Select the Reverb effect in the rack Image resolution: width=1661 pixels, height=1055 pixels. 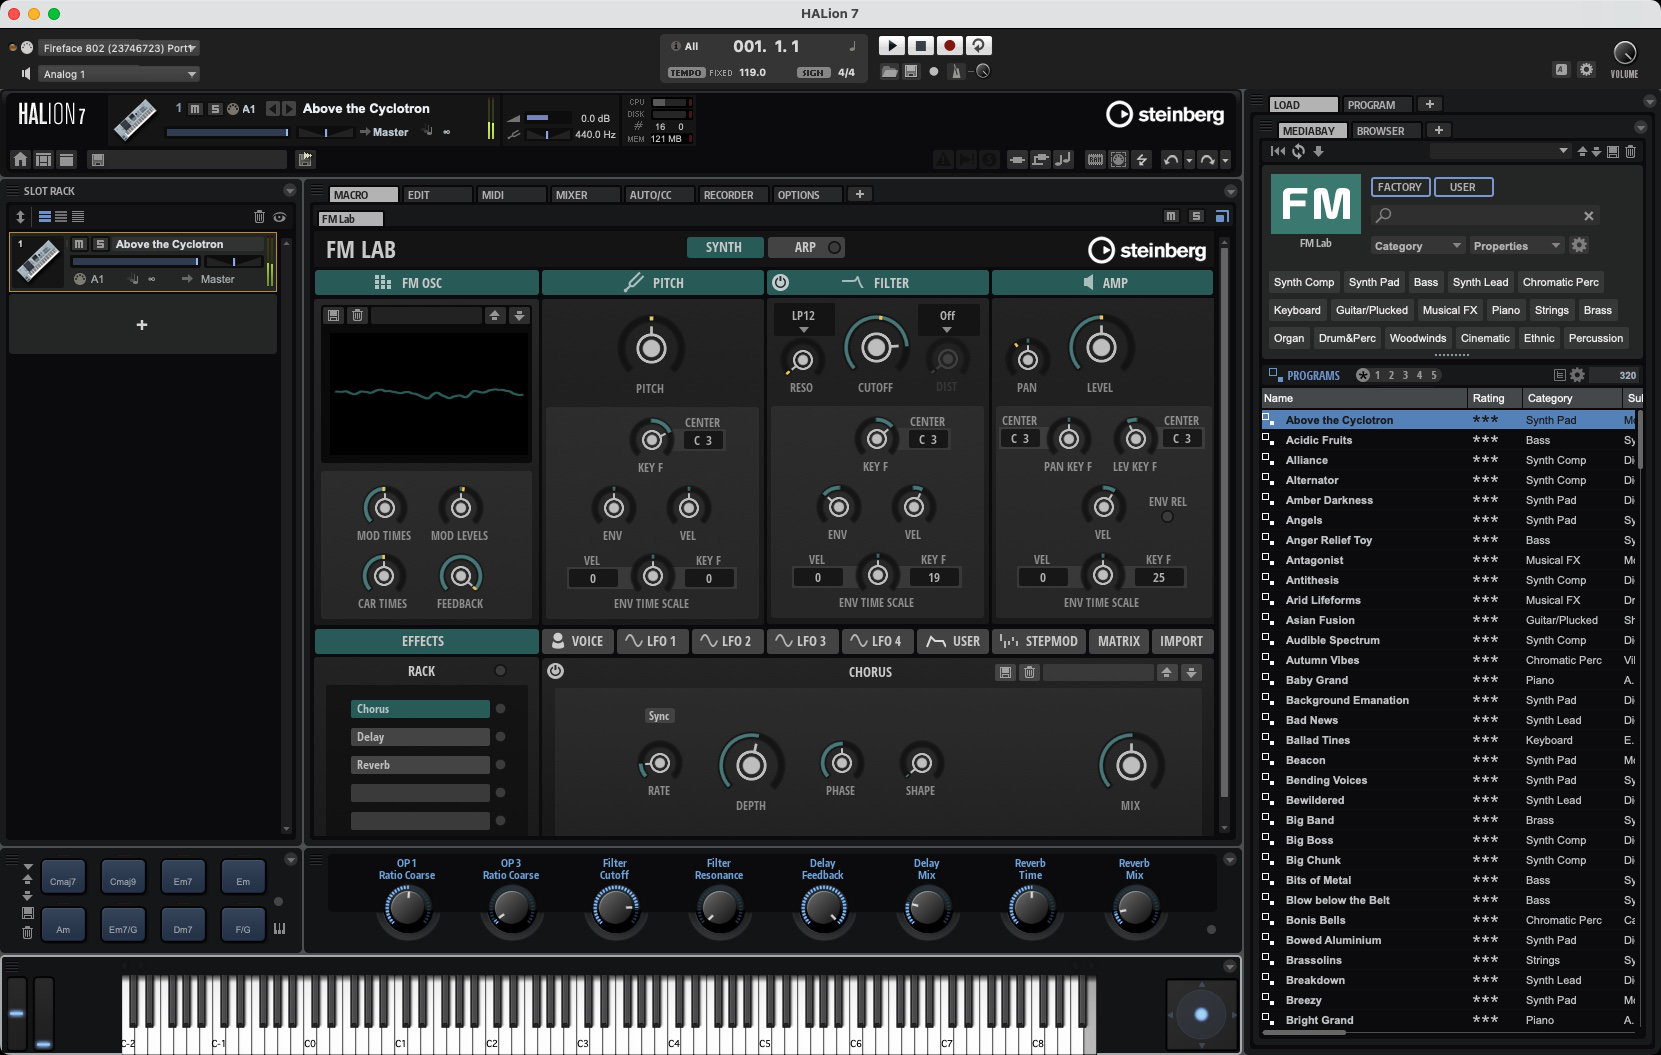point(420,765)
